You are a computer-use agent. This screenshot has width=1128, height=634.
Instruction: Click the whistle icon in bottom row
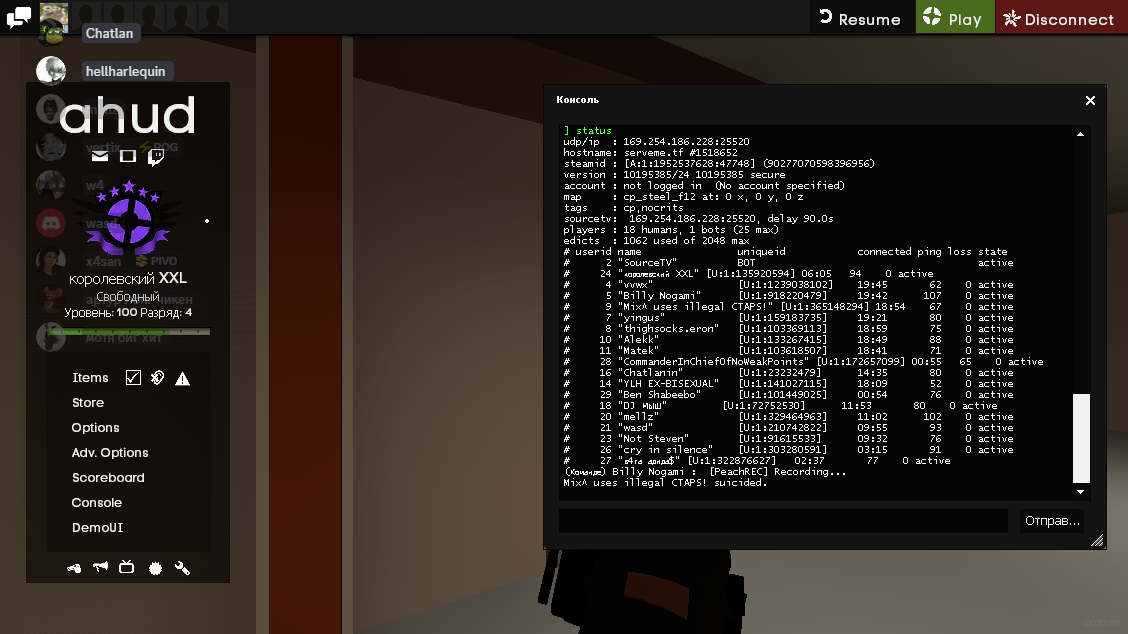74,568
